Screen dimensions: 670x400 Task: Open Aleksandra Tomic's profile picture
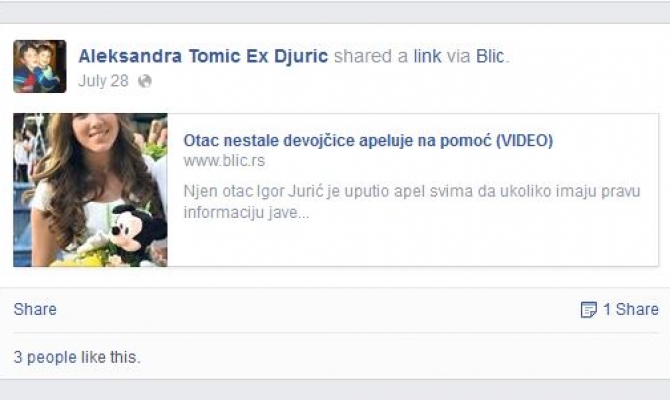pos(39,66)
